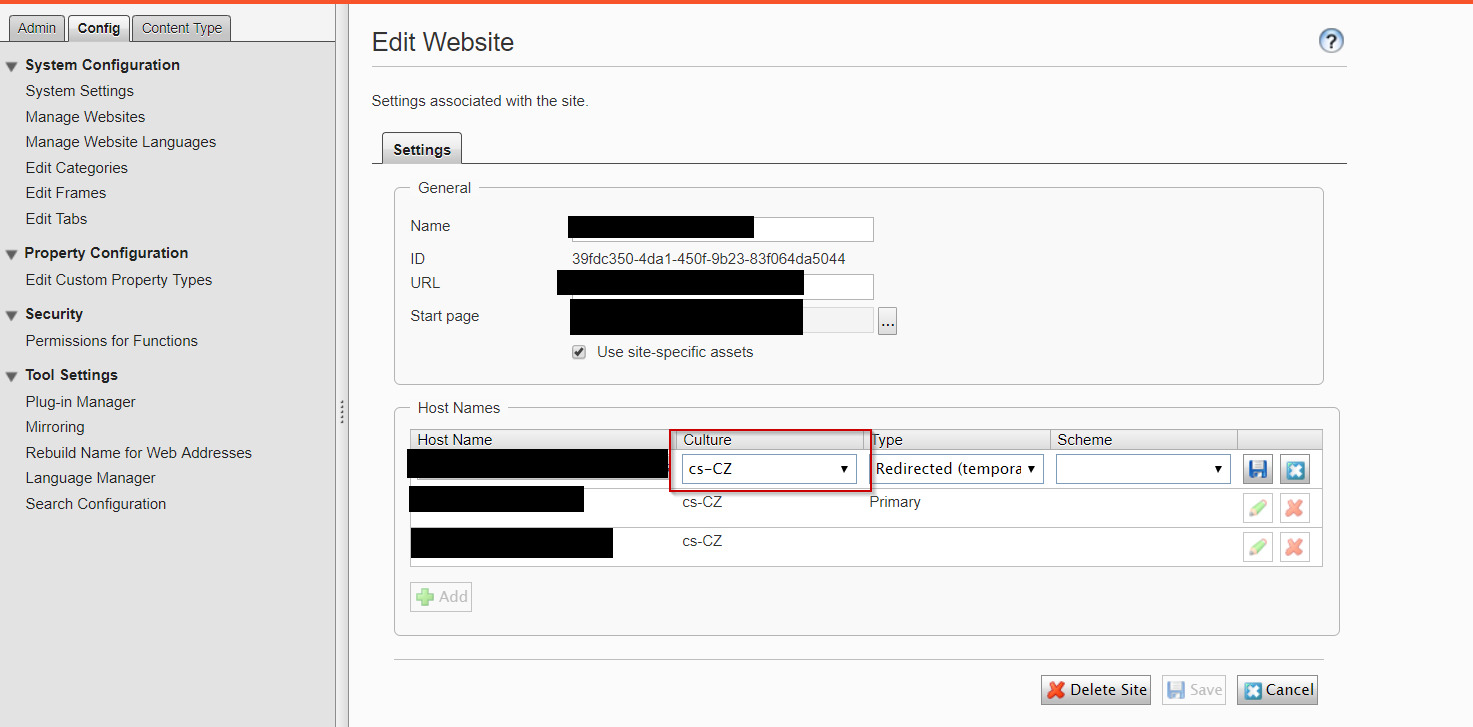
Task: Open the help question mark icon
Action: tap(1331, 41)
